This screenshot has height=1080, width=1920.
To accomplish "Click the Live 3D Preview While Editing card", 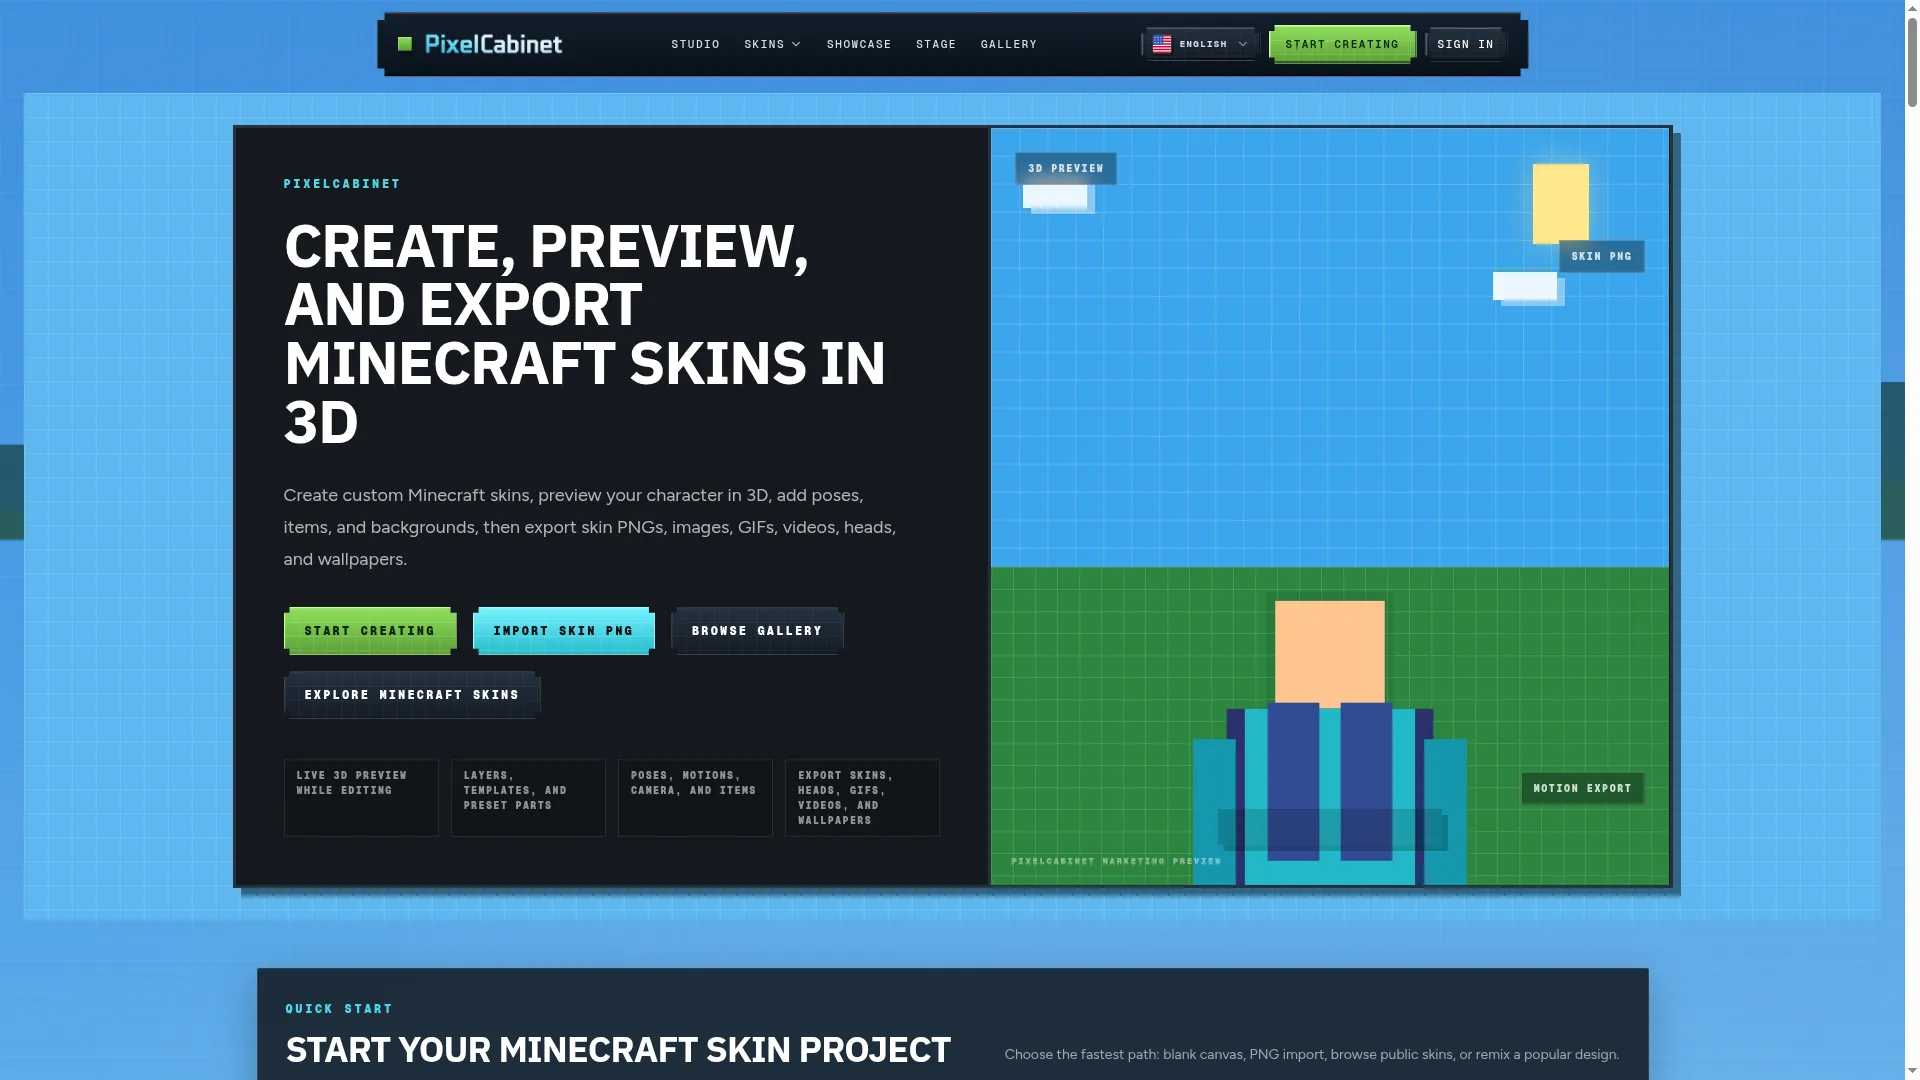I will [x=361, y=798].
